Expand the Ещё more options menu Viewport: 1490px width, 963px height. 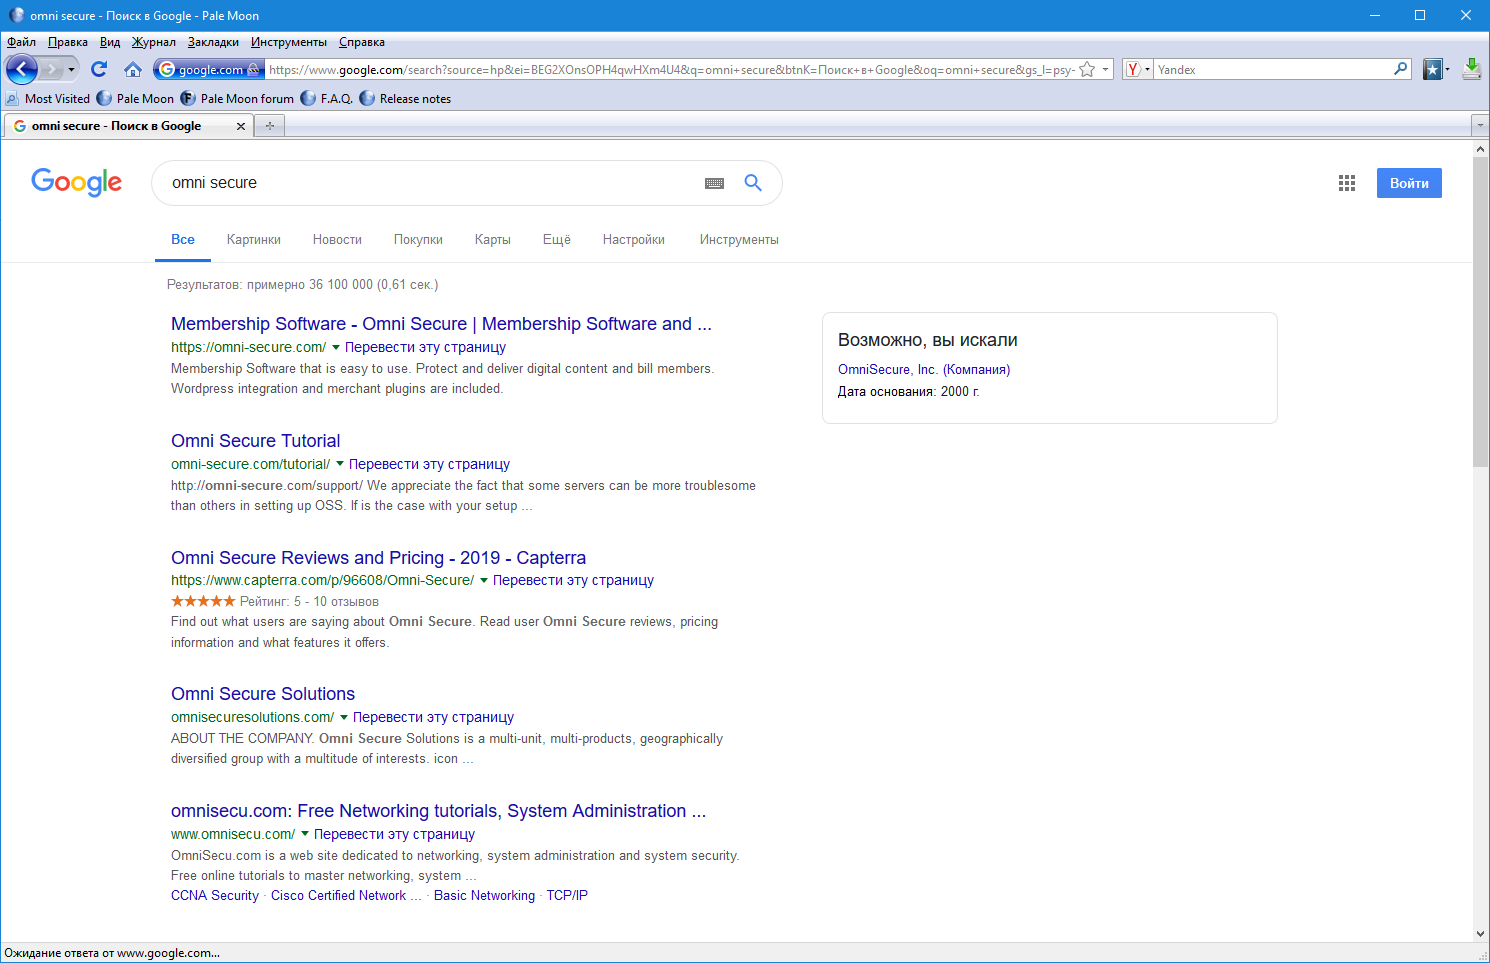(x=557, y=240)
